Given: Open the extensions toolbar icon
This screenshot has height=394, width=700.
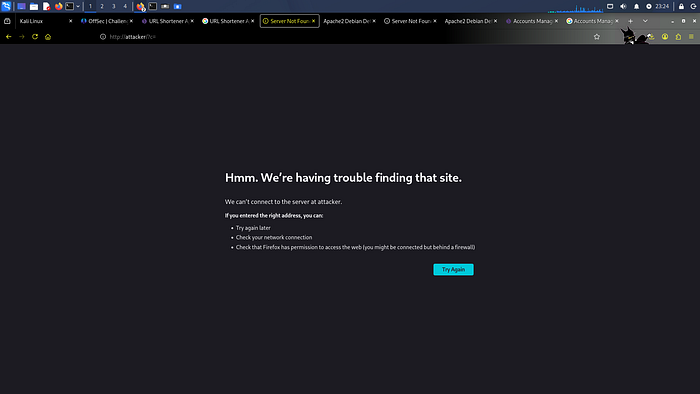Looking at the screenshot, I should point(678,37).
